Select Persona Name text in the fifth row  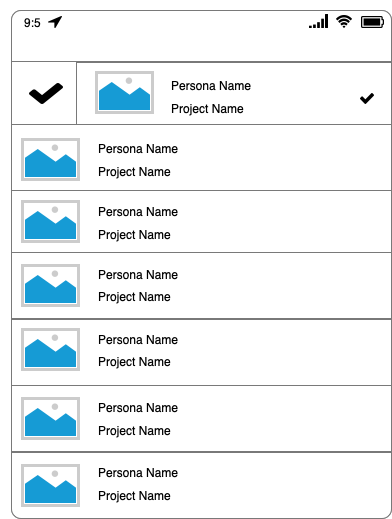coord(138,340)
